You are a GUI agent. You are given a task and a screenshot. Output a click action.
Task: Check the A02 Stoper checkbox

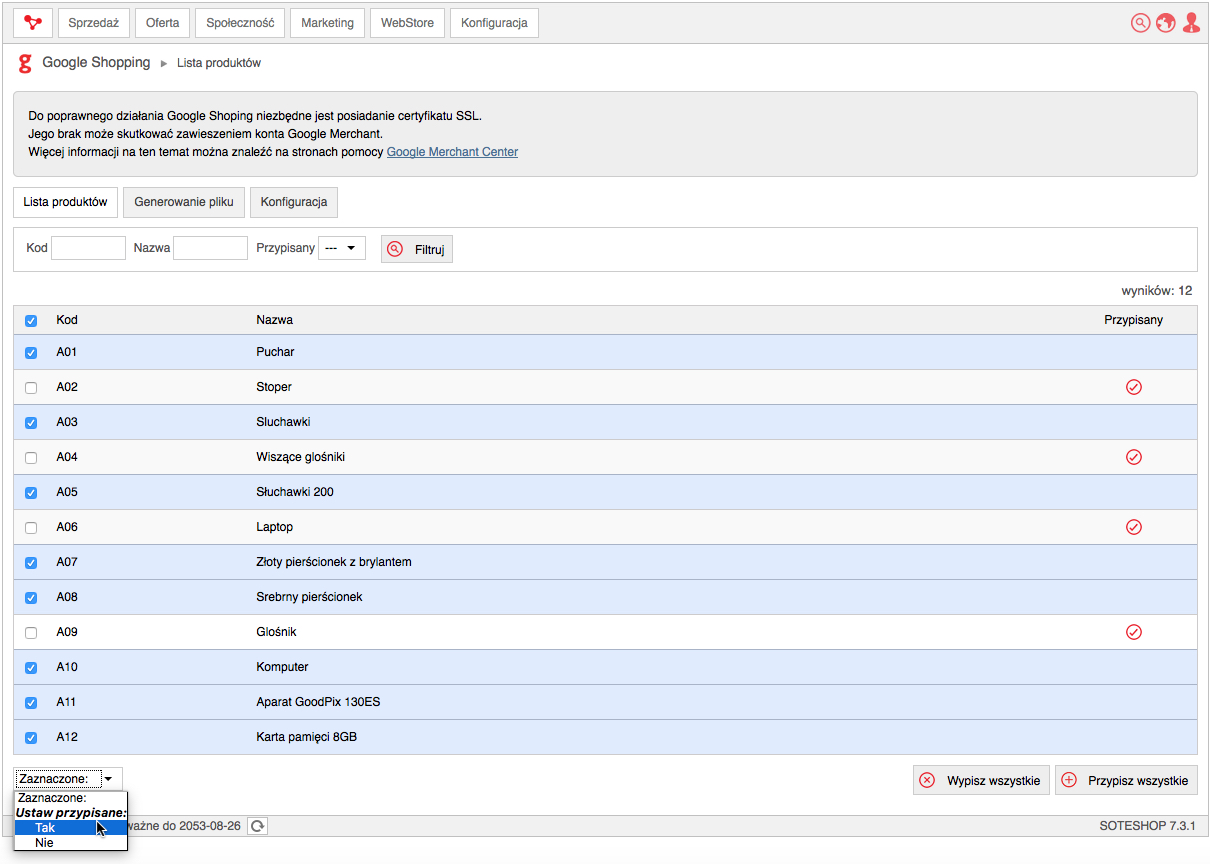31,388
